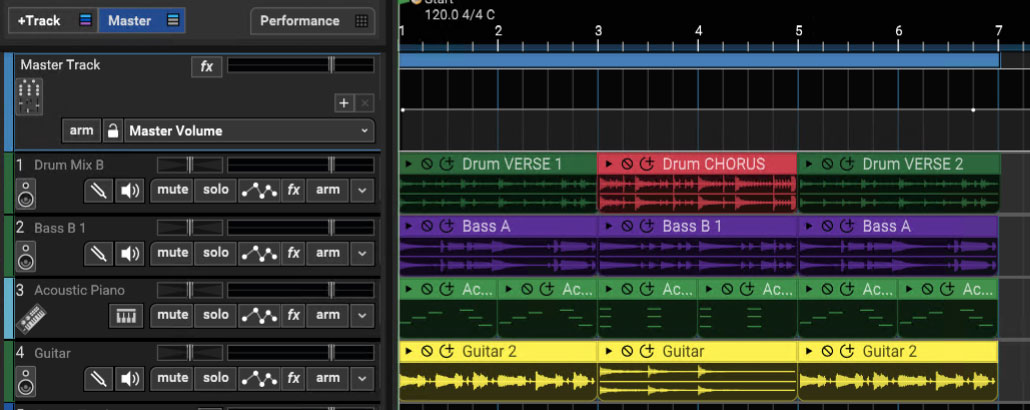Mute Bass B 1 clip icon
The width and height of the screenshot is (1030, 410).
(627, 227)
